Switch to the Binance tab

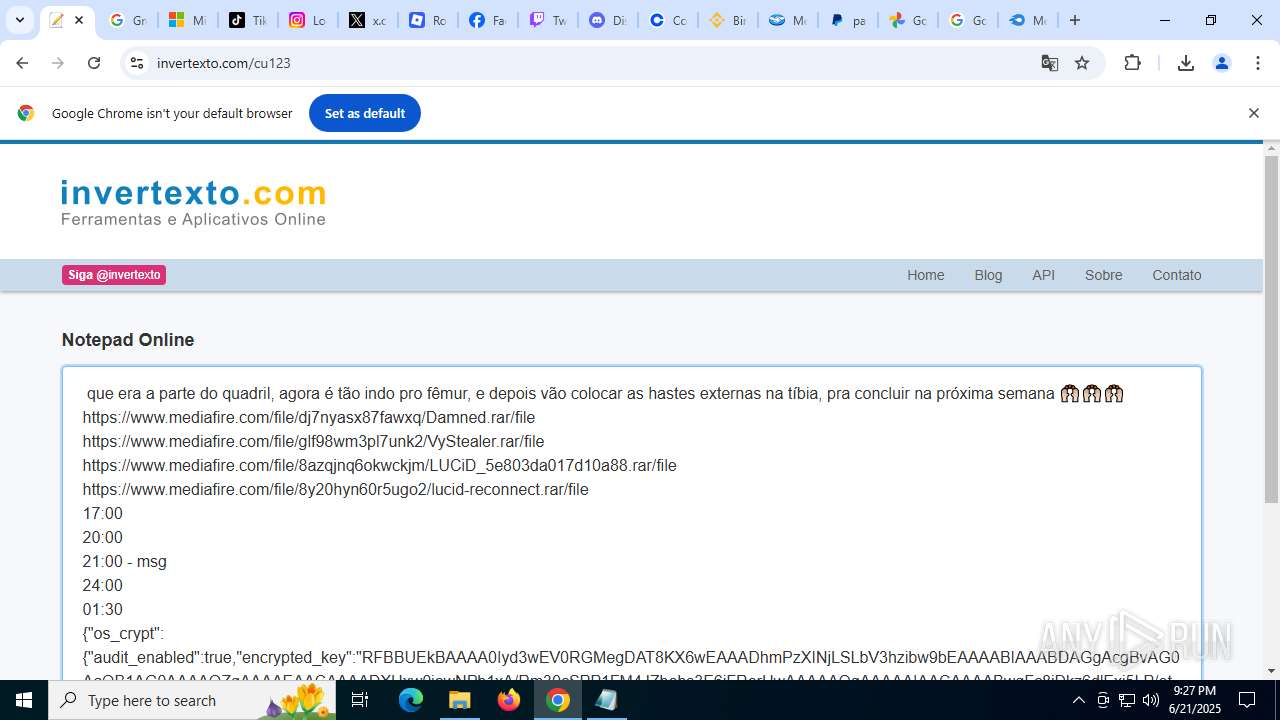pos(727,20)
